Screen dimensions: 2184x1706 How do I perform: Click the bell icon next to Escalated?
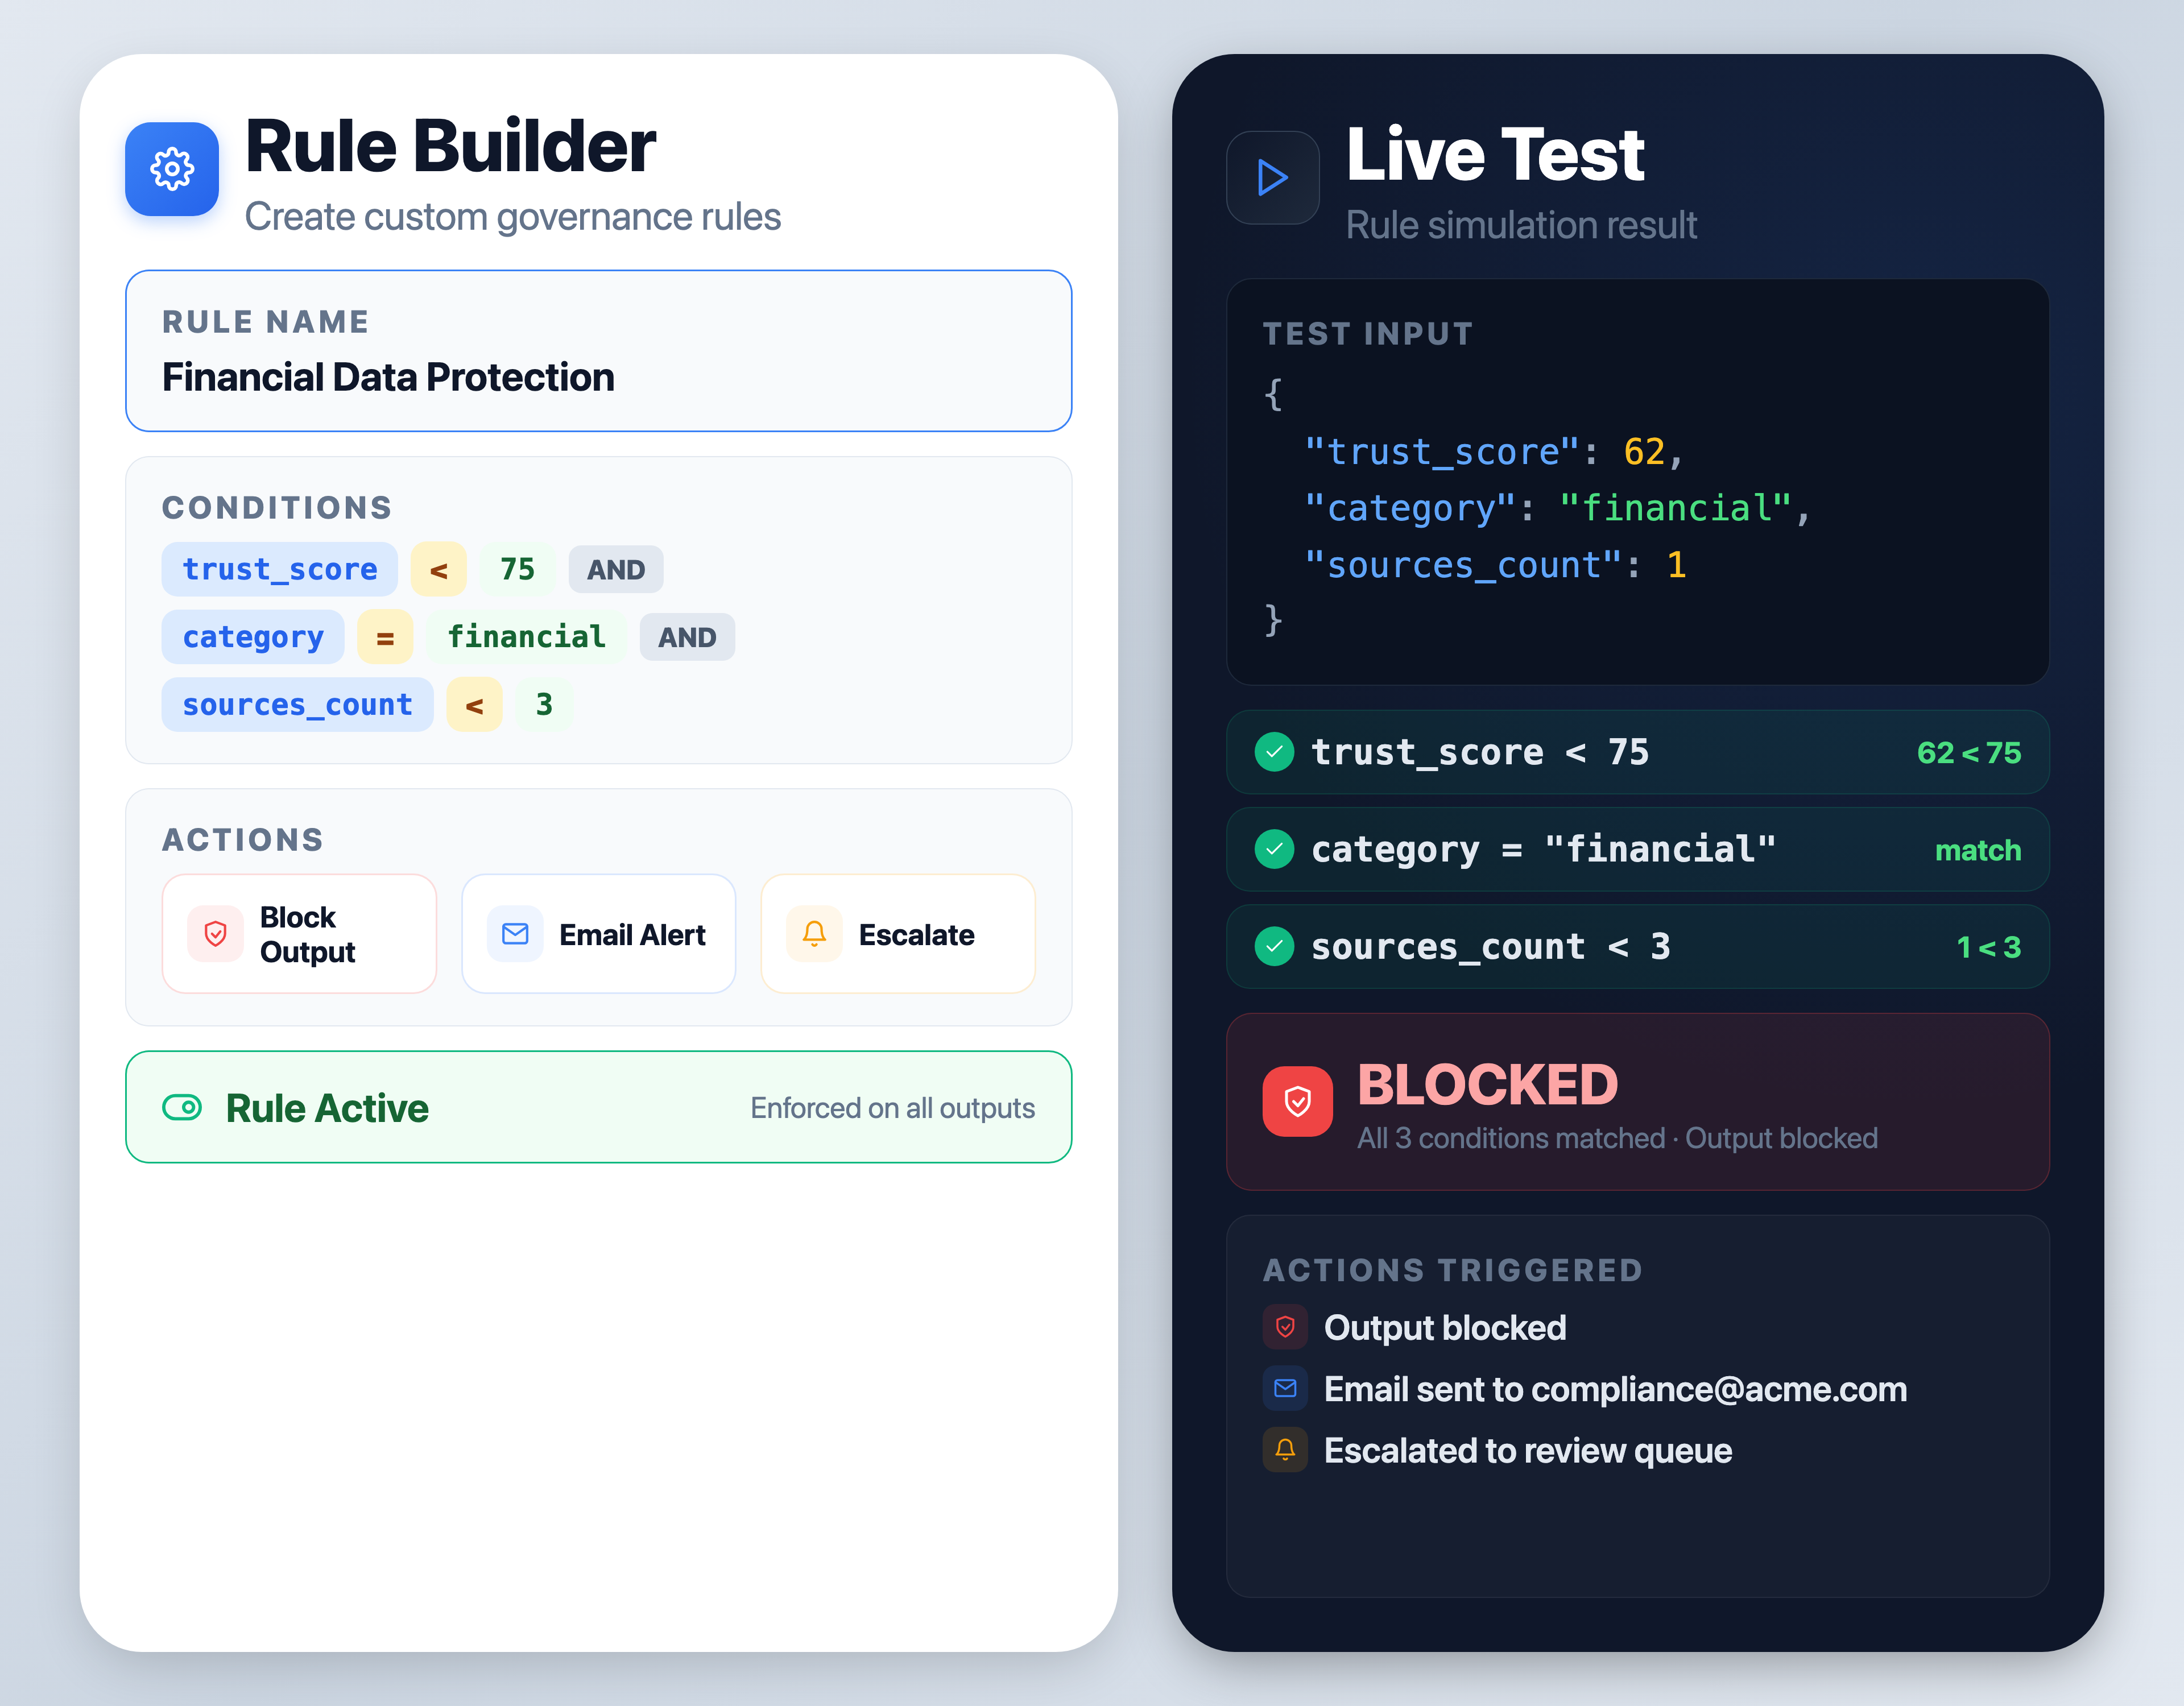coord(1285,1449)
